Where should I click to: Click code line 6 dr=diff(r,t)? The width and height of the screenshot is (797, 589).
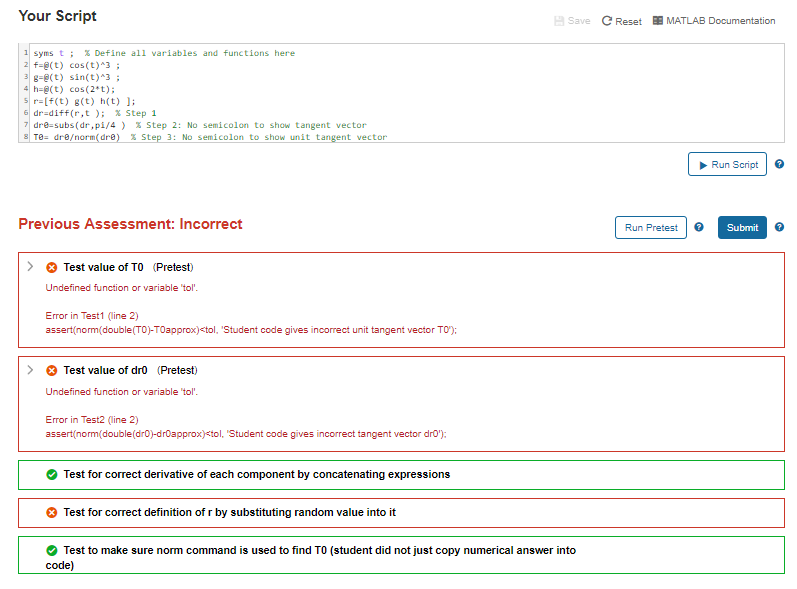pyautogui.click(x=95, y=113)
